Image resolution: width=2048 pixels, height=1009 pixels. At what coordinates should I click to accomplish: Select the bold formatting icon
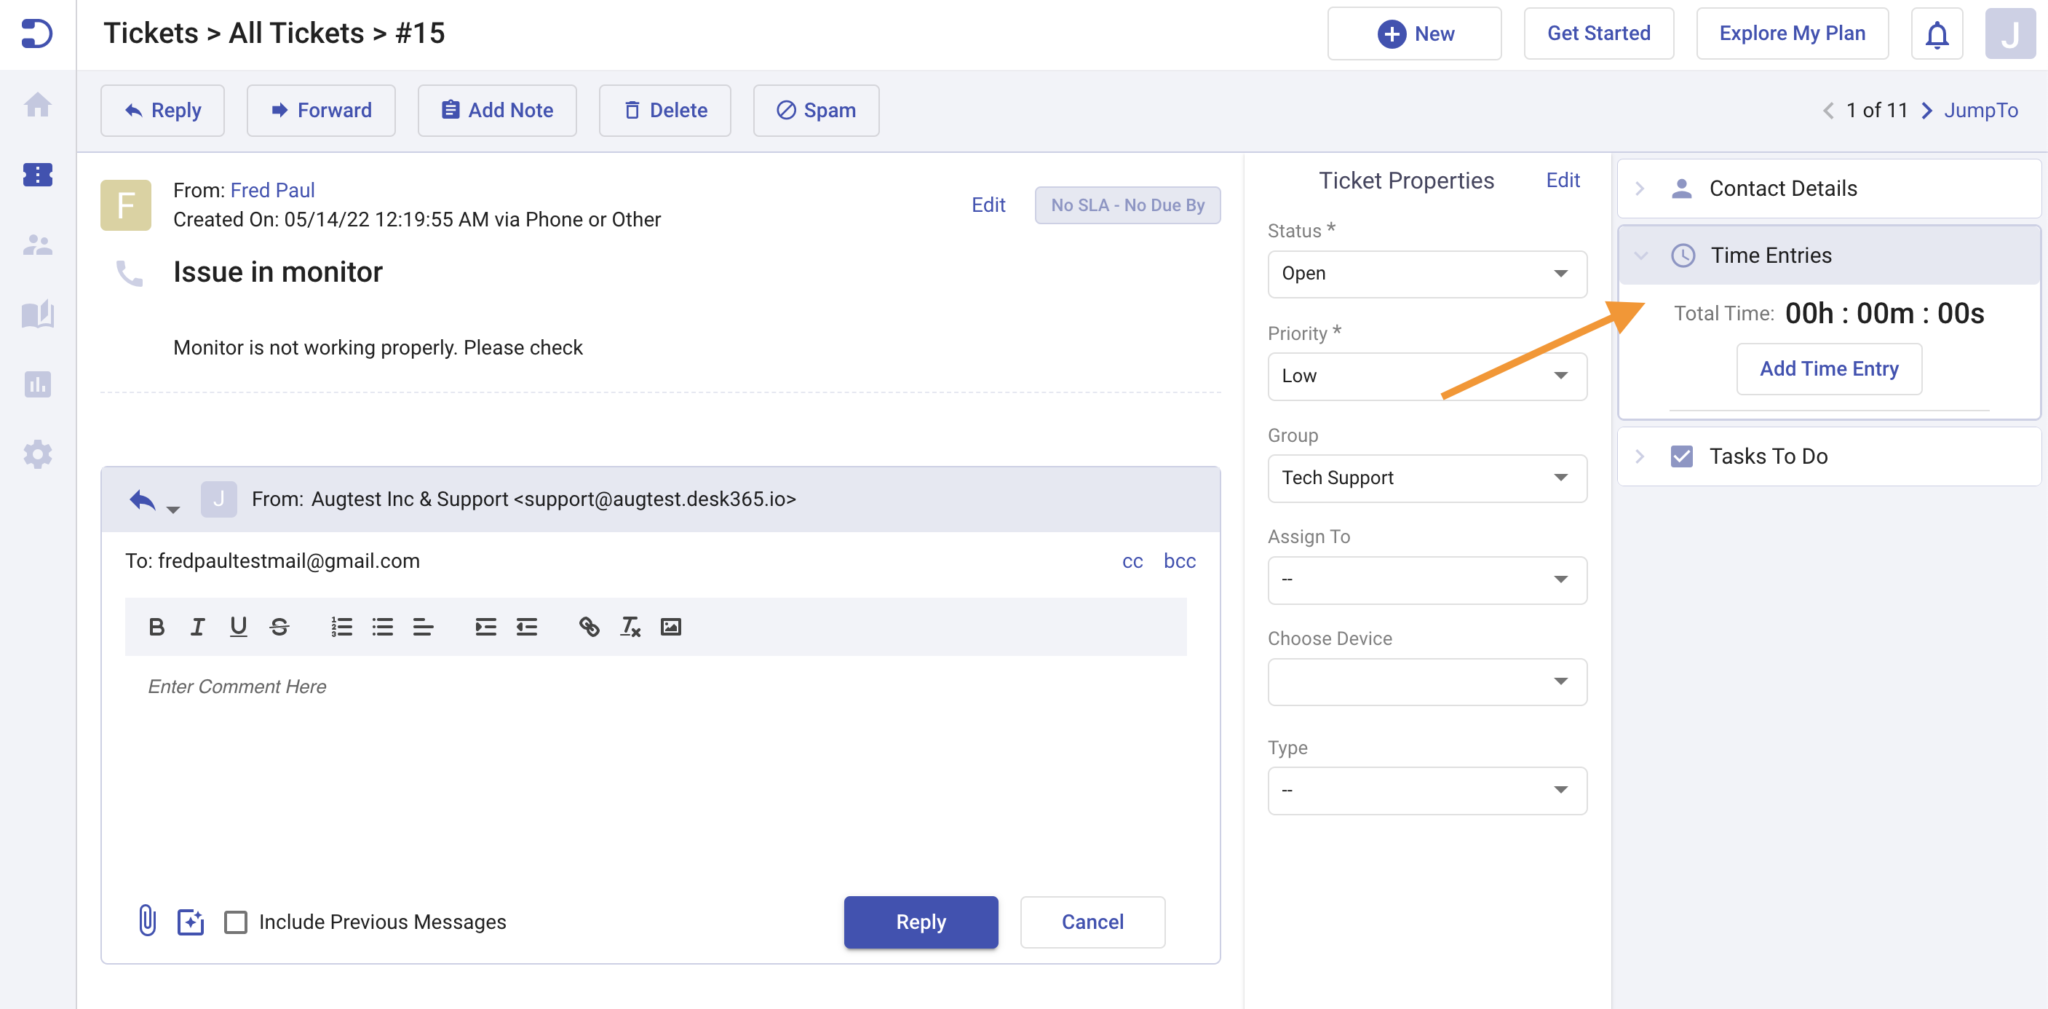(156, 626)
